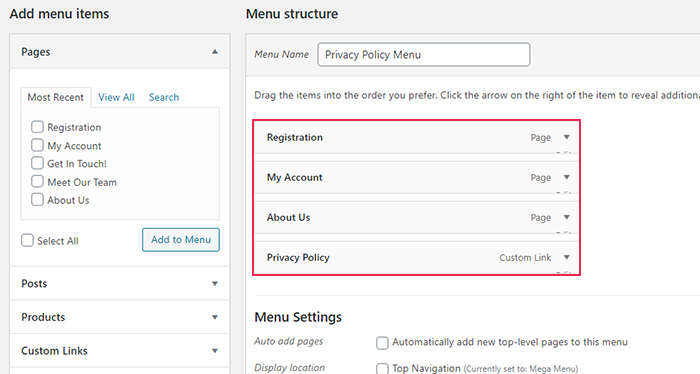
Task: Click the Page type label on My Account row
Action: pos(541,178)
